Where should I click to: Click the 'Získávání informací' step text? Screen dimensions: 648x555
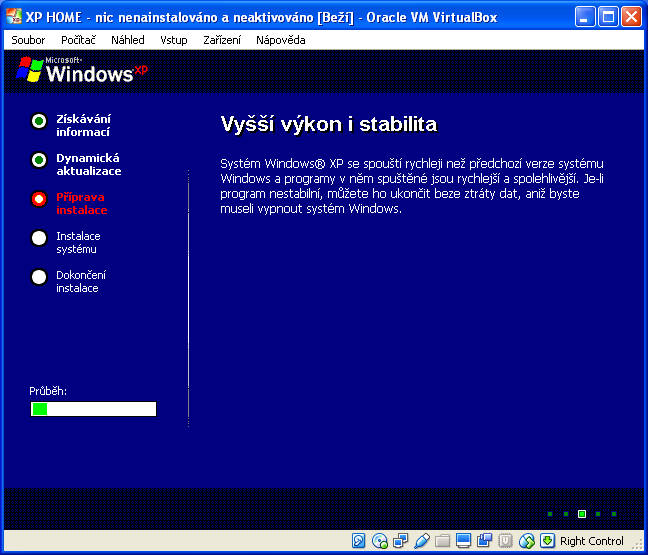point(83,125)
